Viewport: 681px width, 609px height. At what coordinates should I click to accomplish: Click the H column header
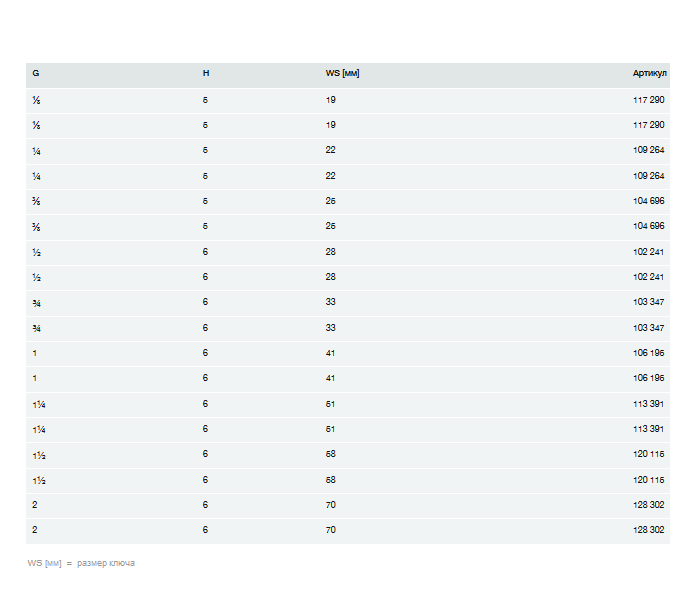click(206, 73)
